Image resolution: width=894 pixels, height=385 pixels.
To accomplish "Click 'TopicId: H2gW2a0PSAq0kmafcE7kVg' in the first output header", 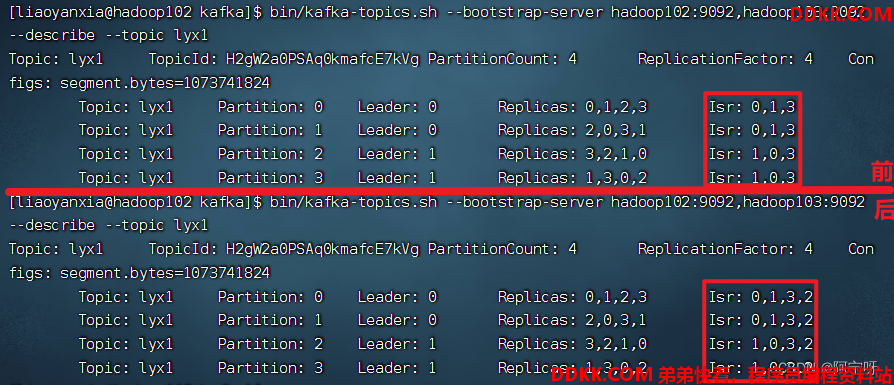I will coord(284,59).
